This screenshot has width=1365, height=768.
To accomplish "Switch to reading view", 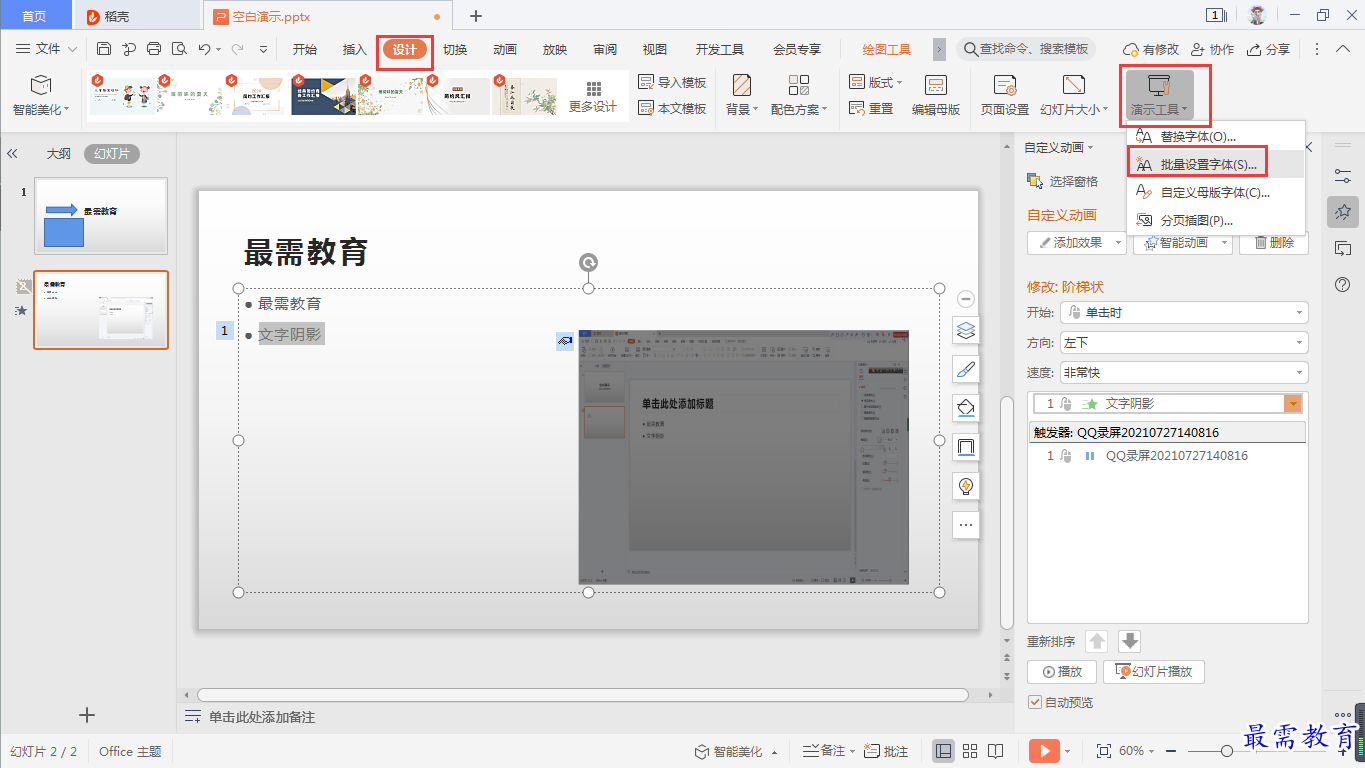I will pos(996,751).
